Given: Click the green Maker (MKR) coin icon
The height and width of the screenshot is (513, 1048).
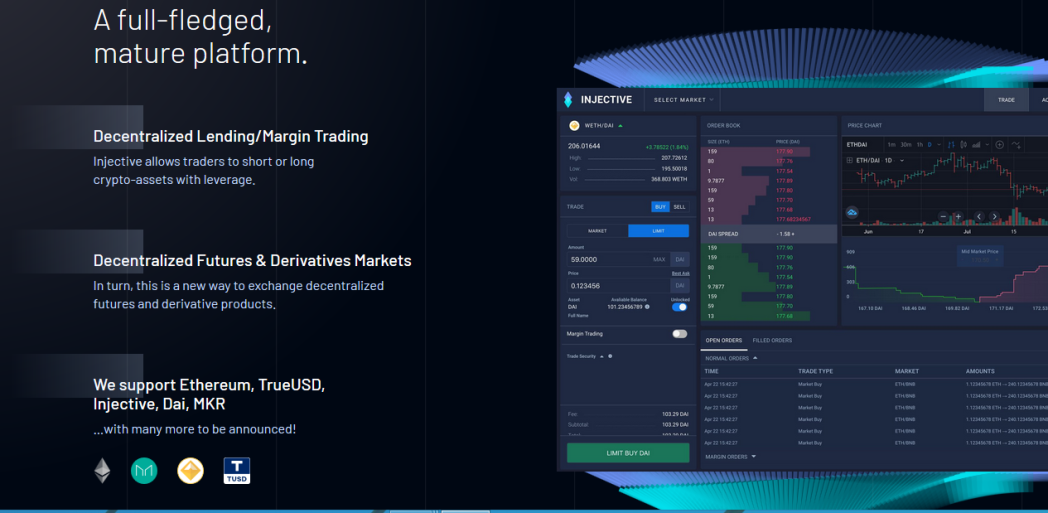Looking at the screenshot, I should point(144,471).
